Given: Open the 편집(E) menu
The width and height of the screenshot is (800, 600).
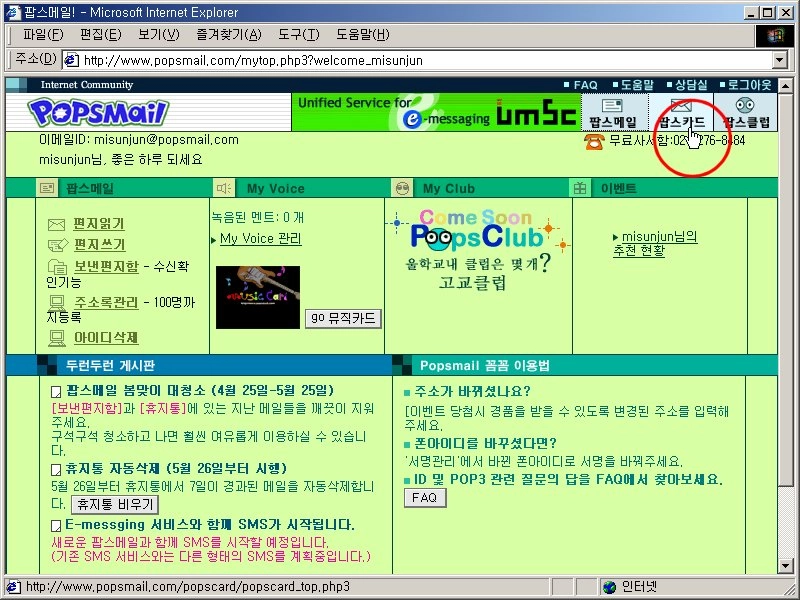Looking at the screenshot, I should click(101, 35).
